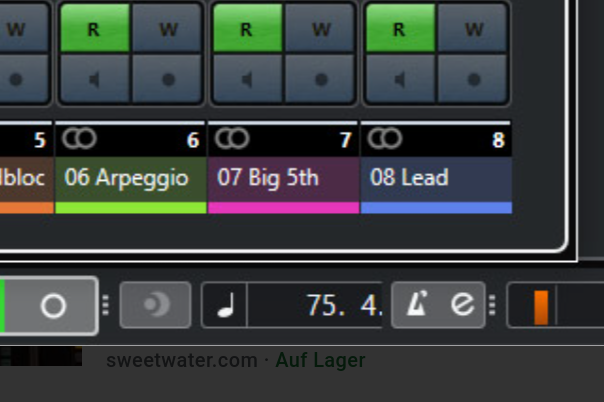This screenshot has width=604, height=402.
Task: Enable Write automation on 07 Big 5th
Action: pyautogui.click(x=320, y=28)
